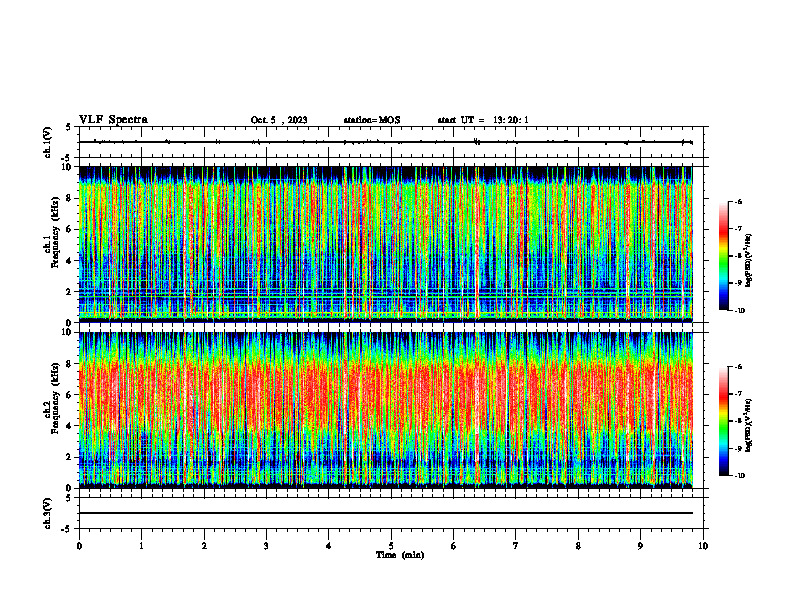The height and width of the screenshot is (612, 792).
Task: Click the "Time (min)" x-axis label
Action: 400,555
